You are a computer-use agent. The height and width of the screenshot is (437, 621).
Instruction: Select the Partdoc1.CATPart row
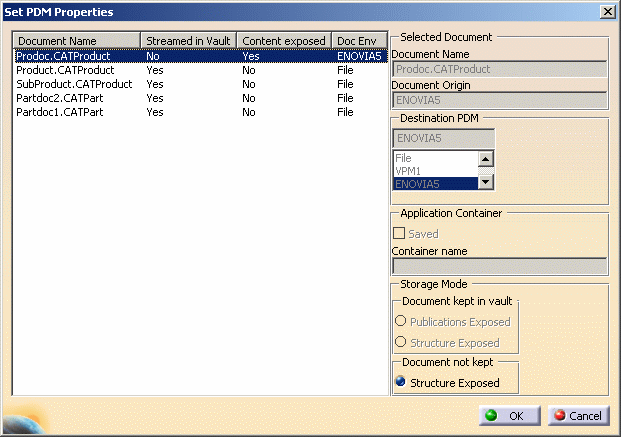coord(201,112)
